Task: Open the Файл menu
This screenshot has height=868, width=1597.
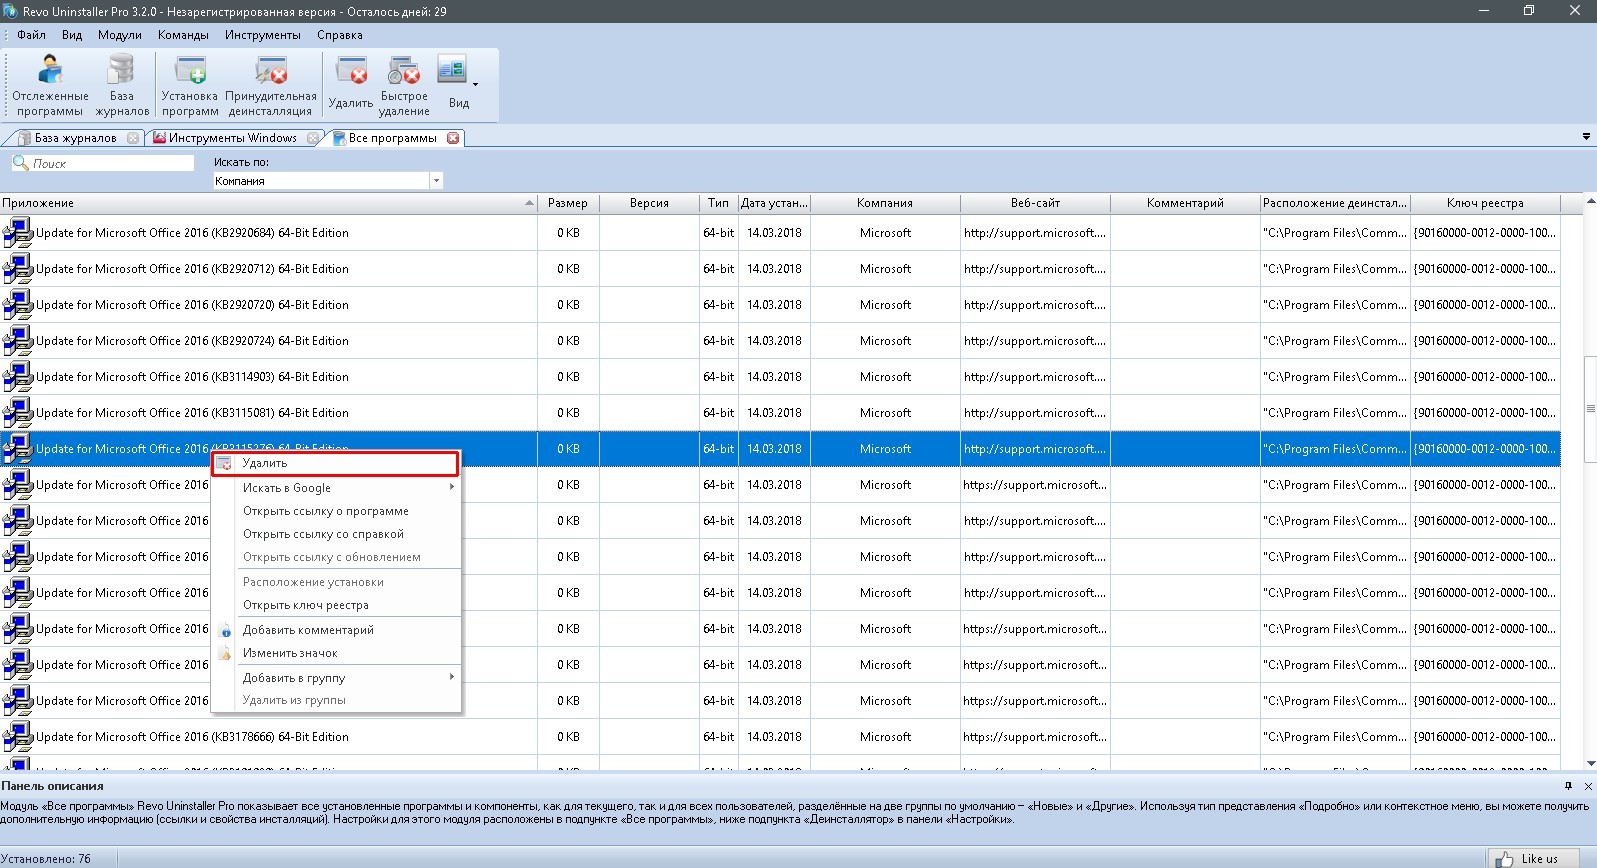Action: coord(31,35)
